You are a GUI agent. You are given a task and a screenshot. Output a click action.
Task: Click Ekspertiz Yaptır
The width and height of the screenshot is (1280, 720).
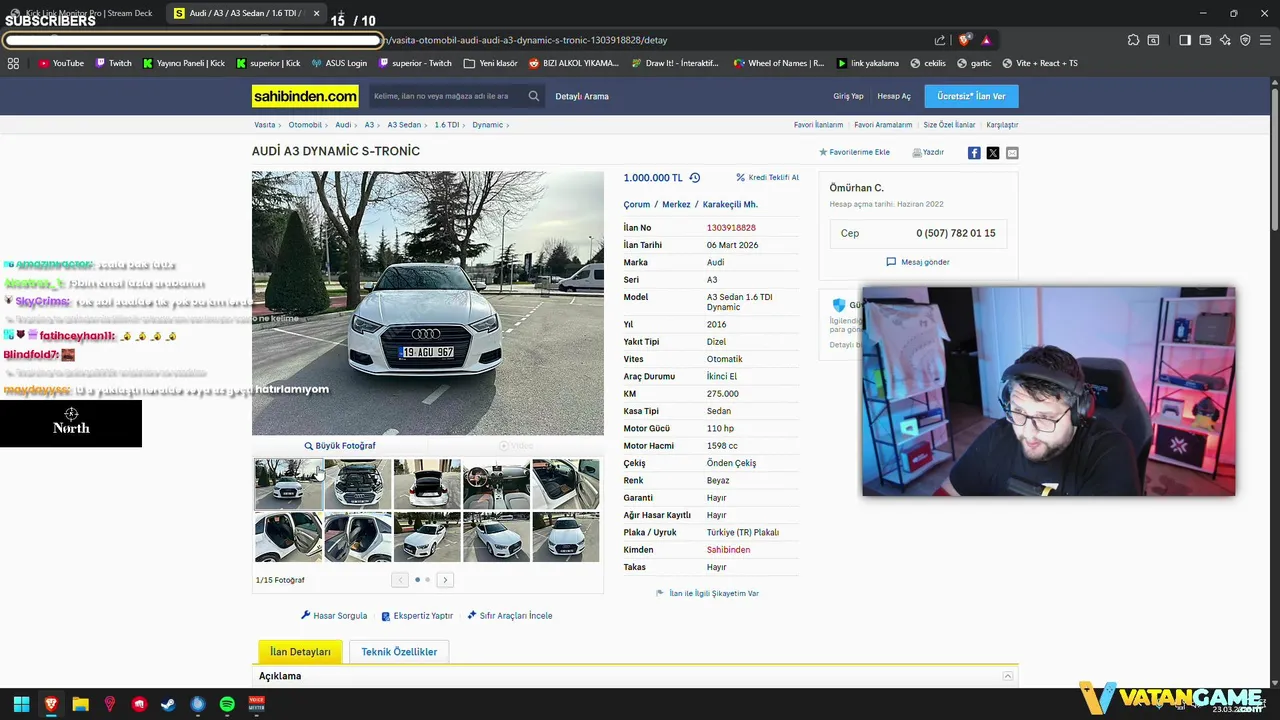(417, 616)
